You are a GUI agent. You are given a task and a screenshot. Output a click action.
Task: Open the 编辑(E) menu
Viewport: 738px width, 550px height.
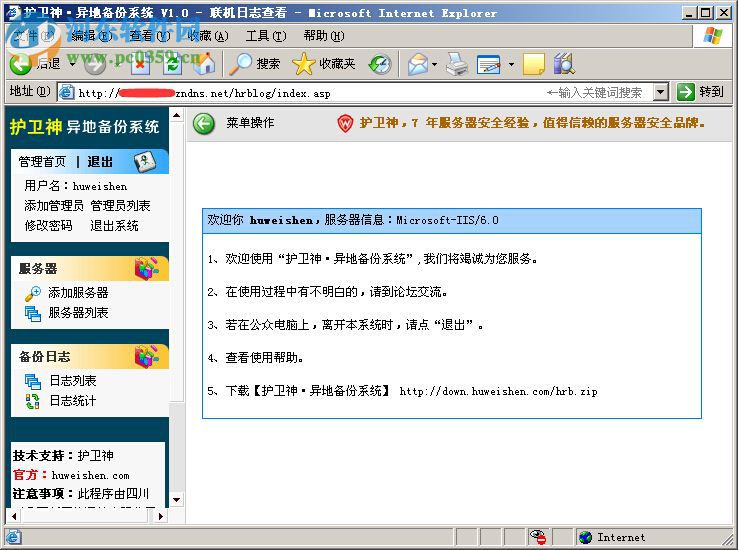point(91,35)
